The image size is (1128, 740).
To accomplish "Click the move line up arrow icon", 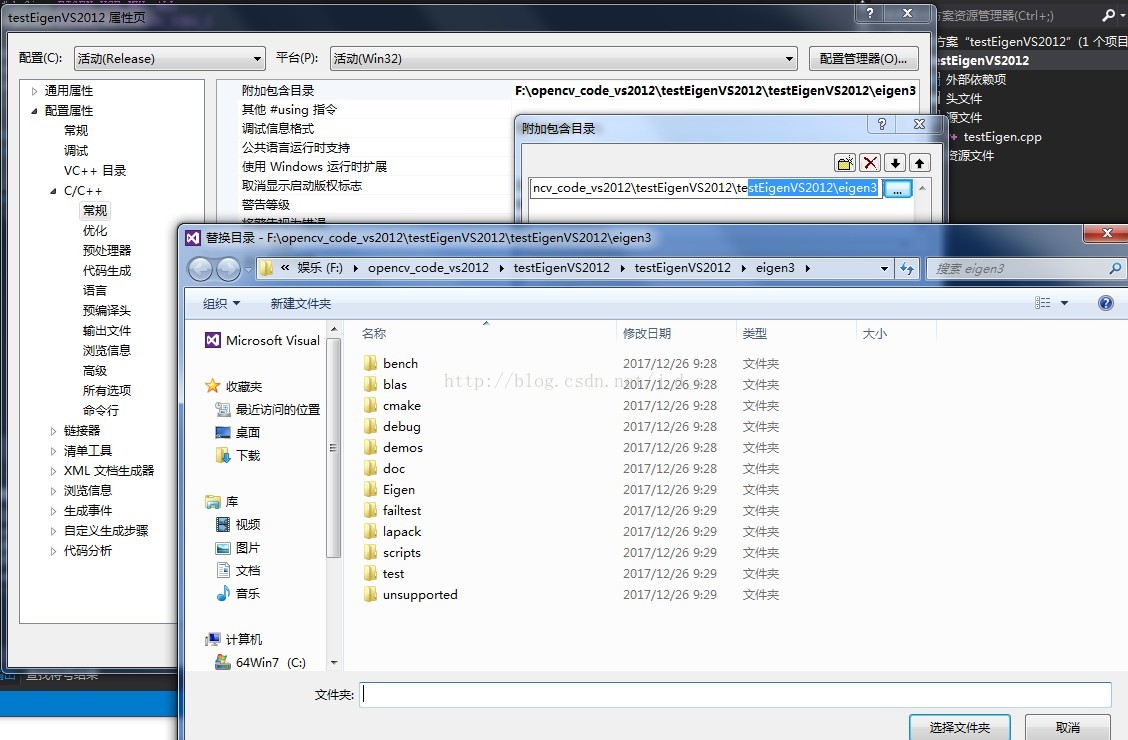I will [919, 163].
